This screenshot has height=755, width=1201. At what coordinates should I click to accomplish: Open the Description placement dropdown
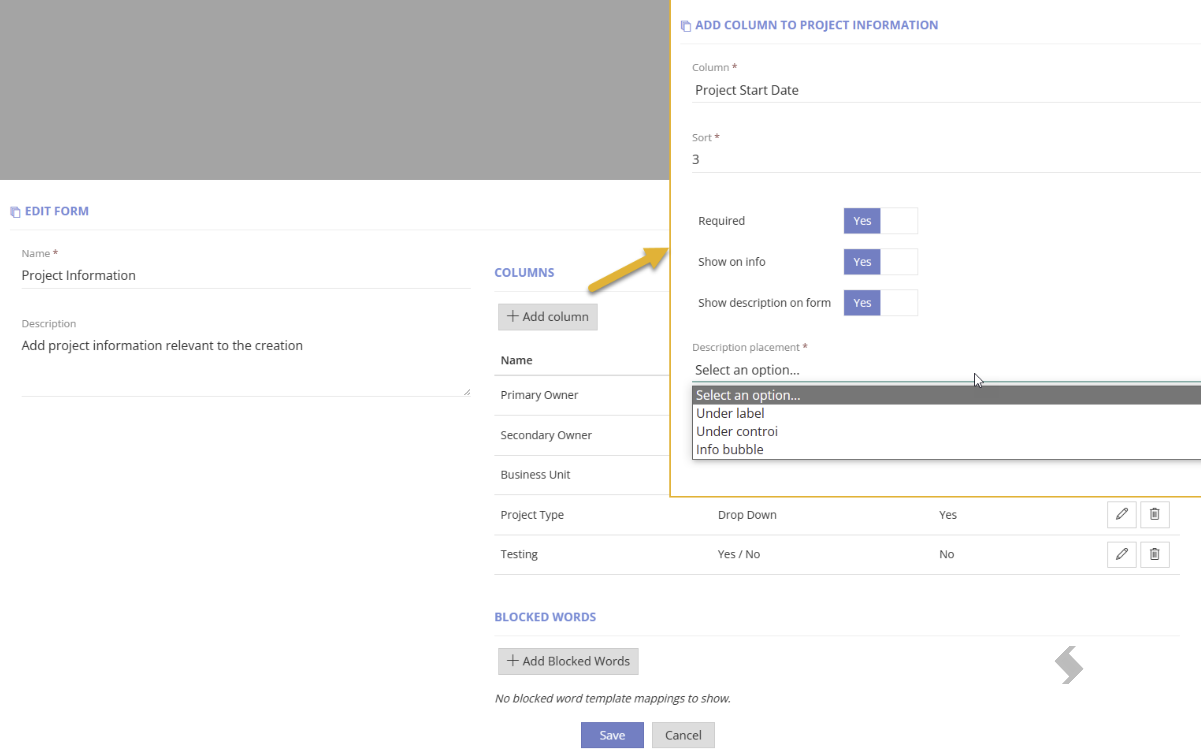point(946,370)
